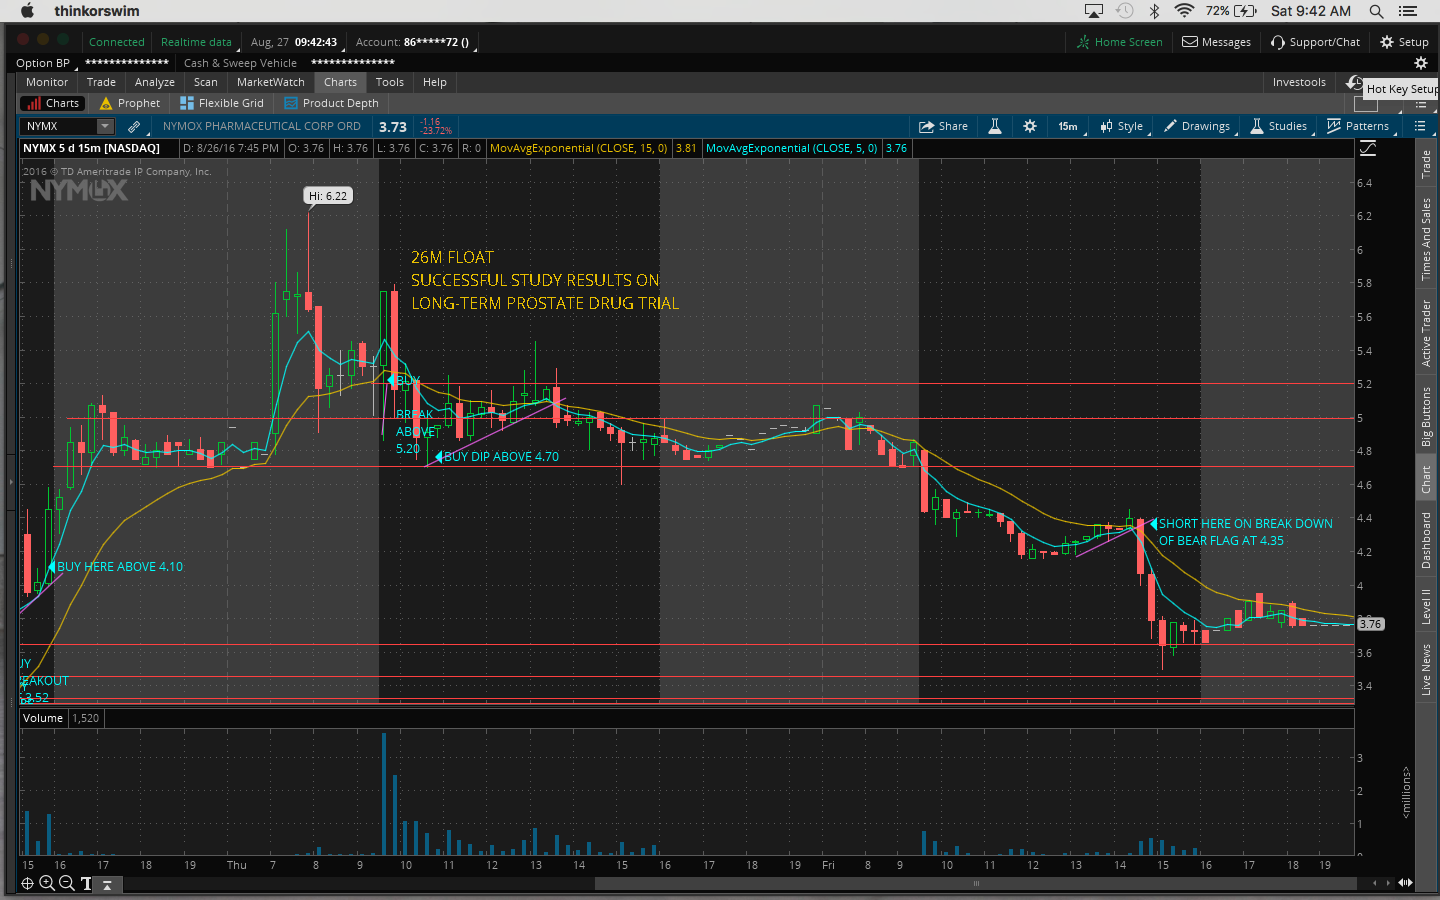Open Support/Chat

point(1315,42)
